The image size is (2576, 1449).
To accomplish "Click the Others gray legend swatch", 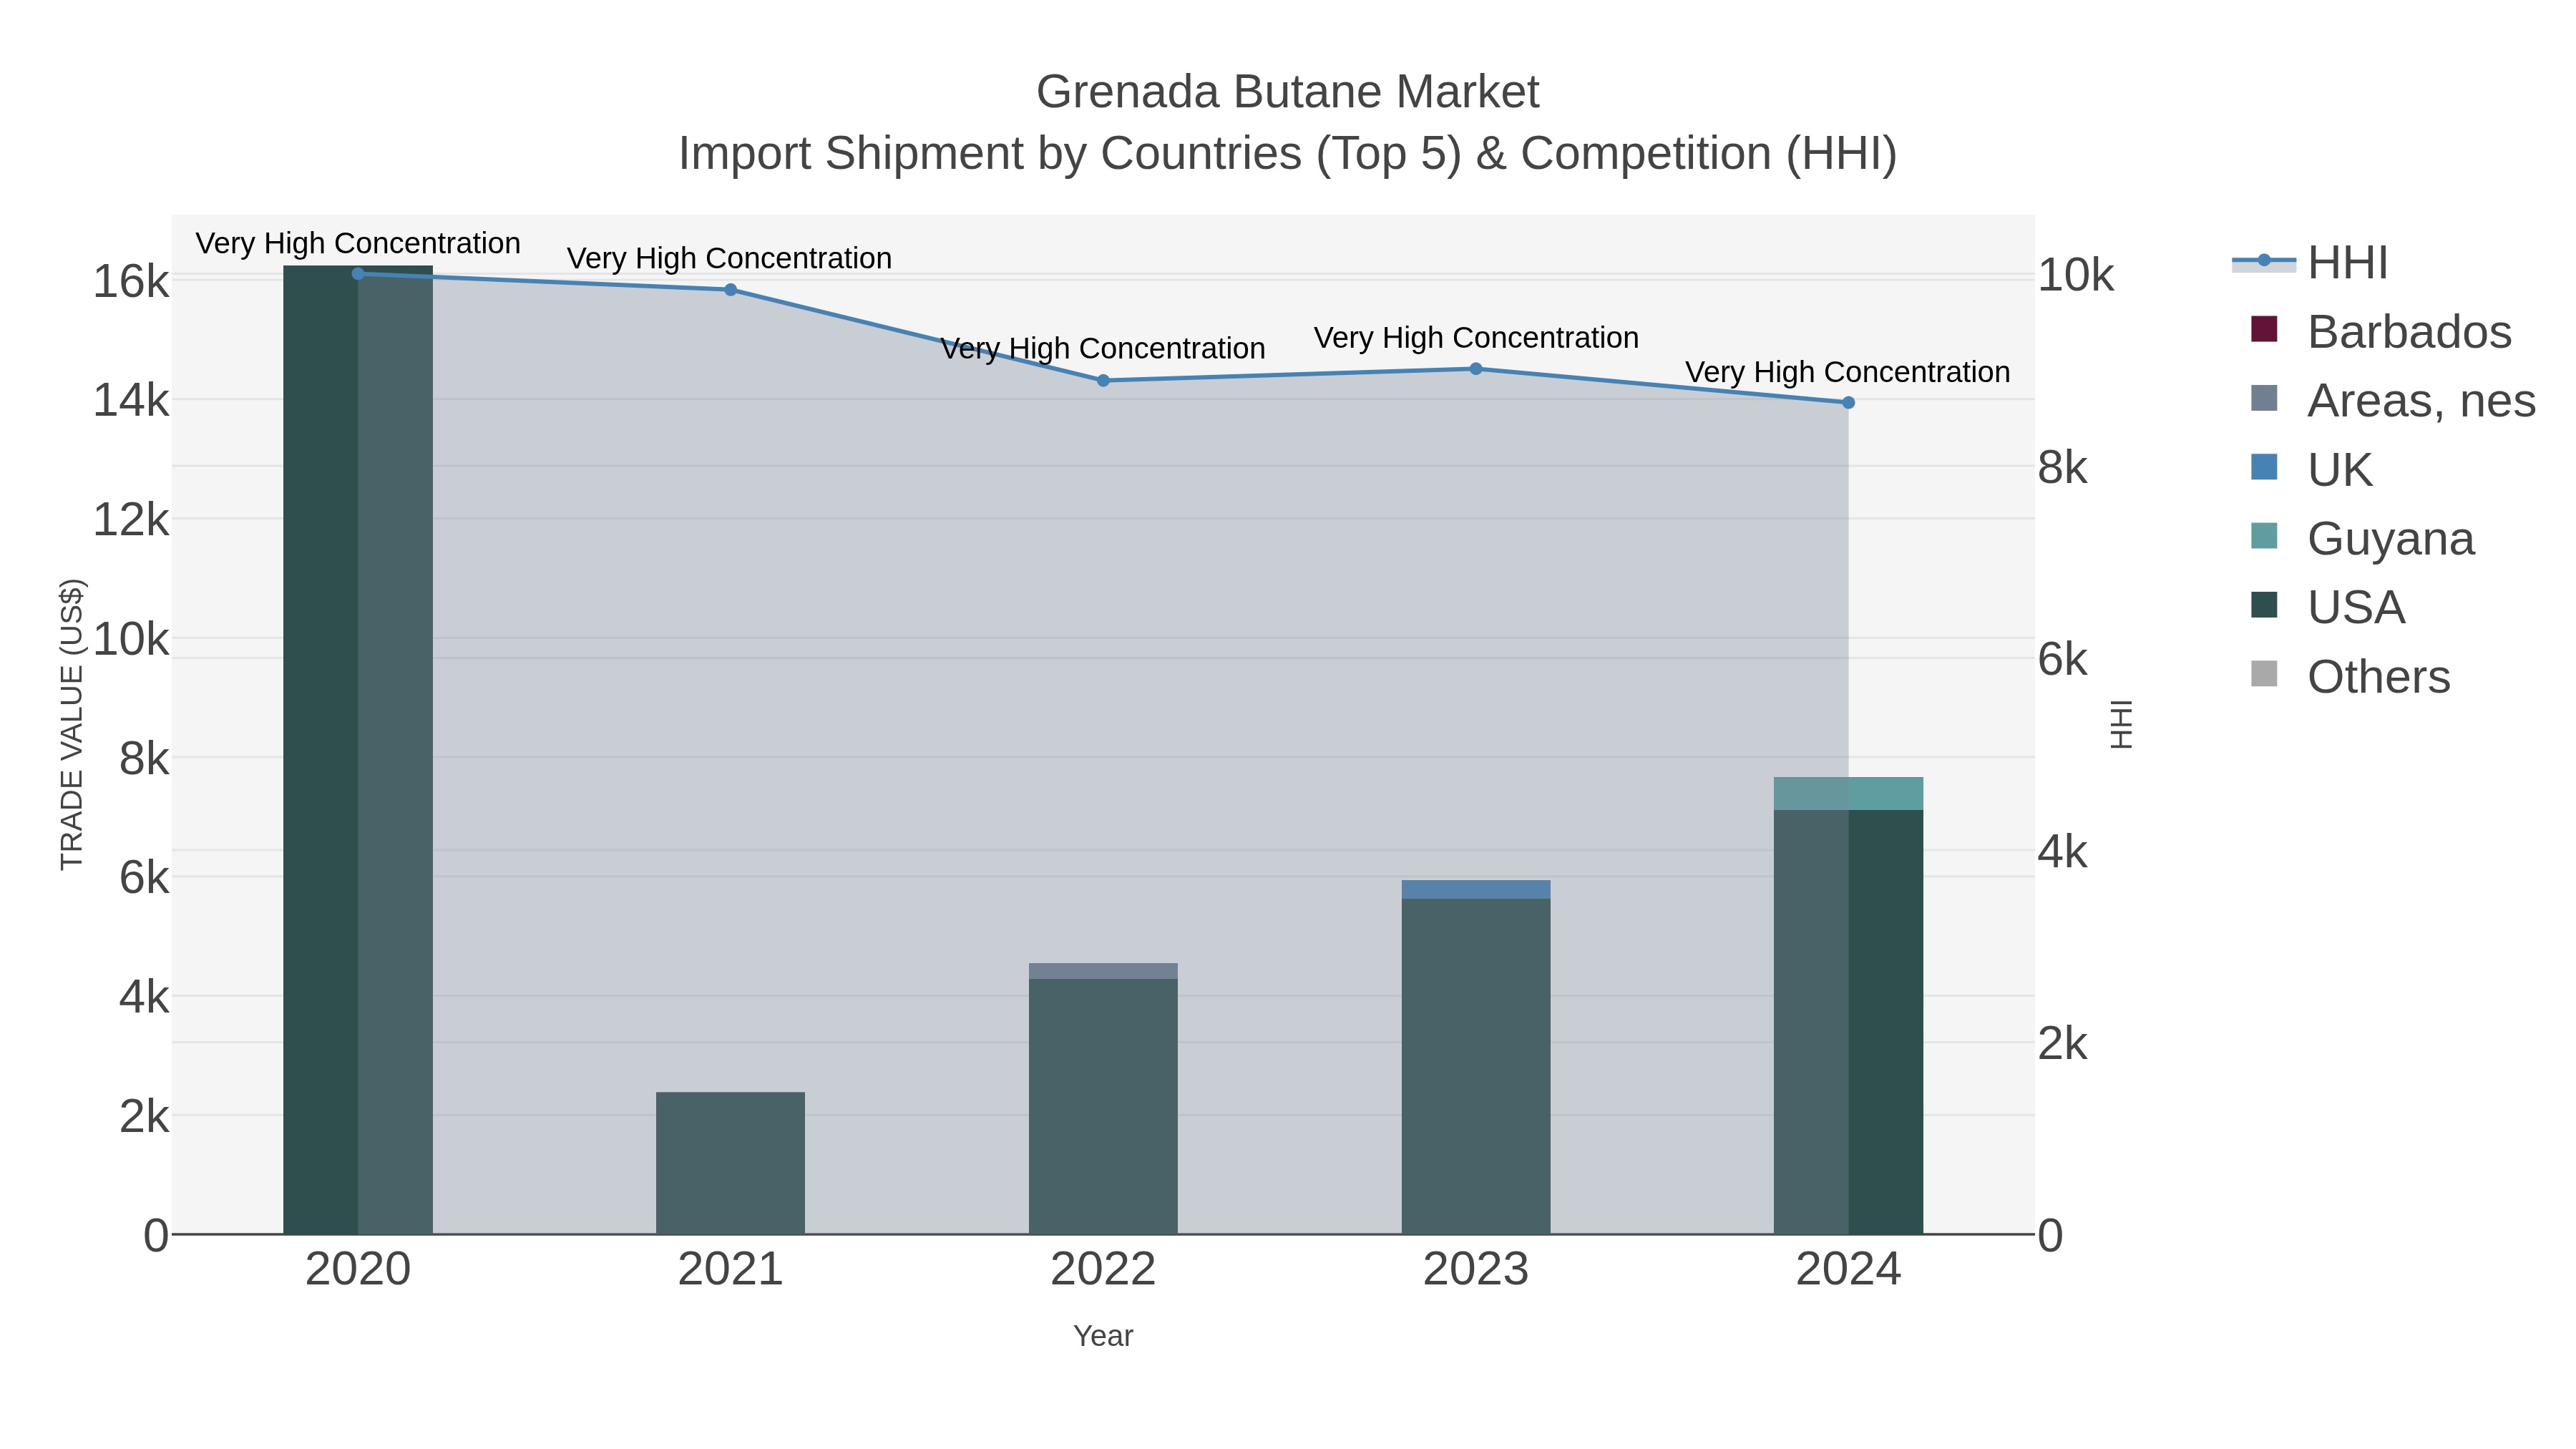I will pos(2264,674).
